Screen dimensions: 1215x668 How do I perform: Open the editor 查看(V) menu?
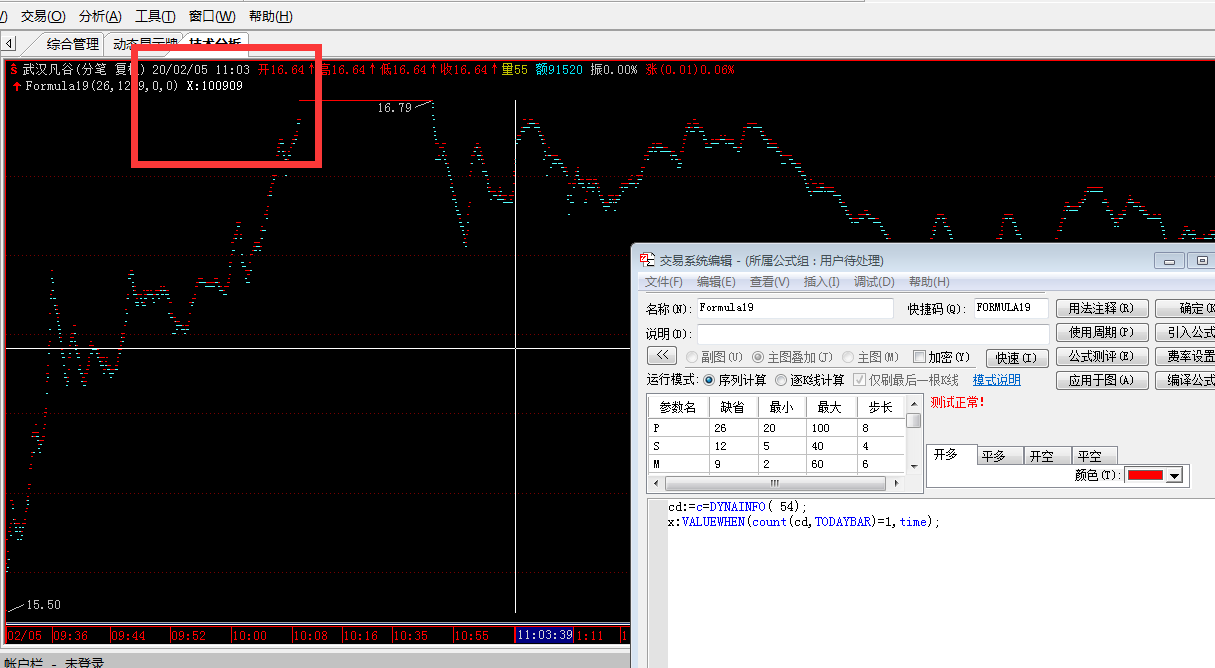point(770,282)
